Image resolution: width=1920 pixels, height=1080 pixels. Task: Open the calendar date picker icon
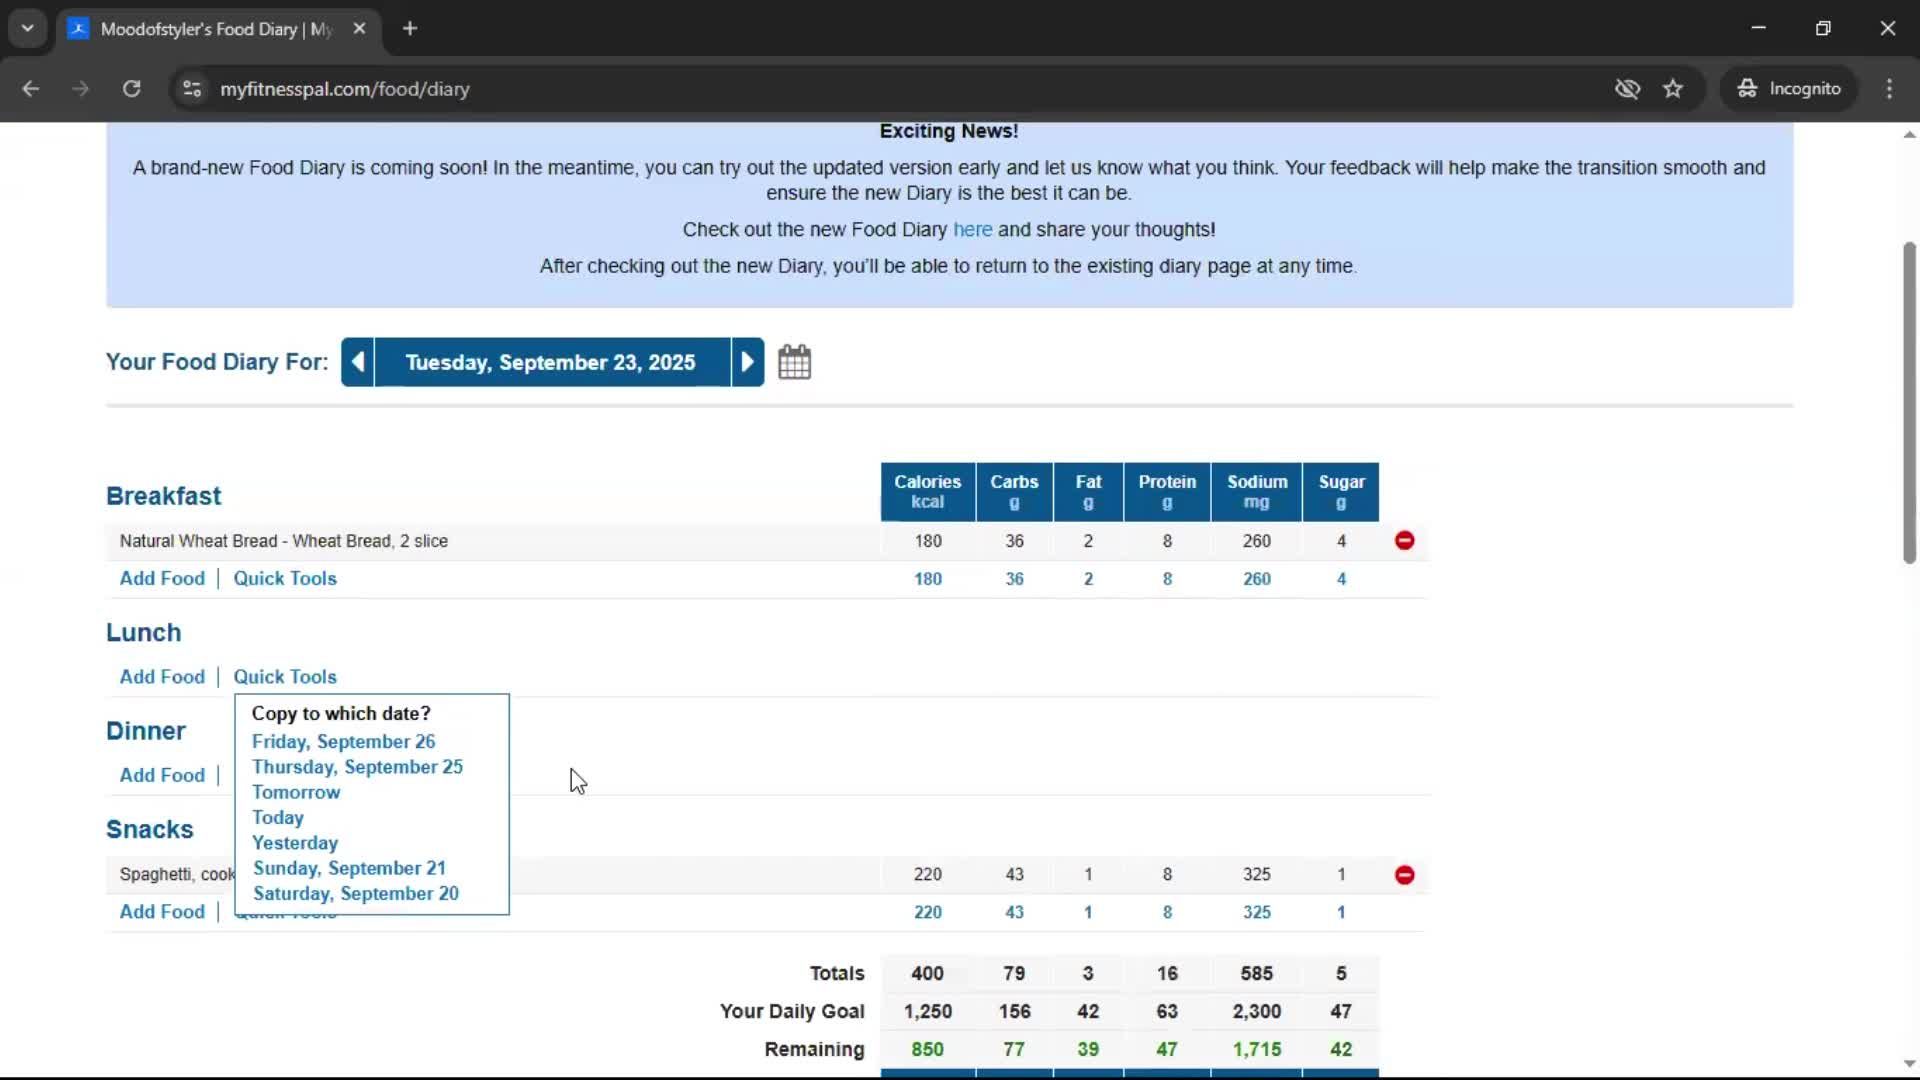pyautogui.click(x=794, y=362)
